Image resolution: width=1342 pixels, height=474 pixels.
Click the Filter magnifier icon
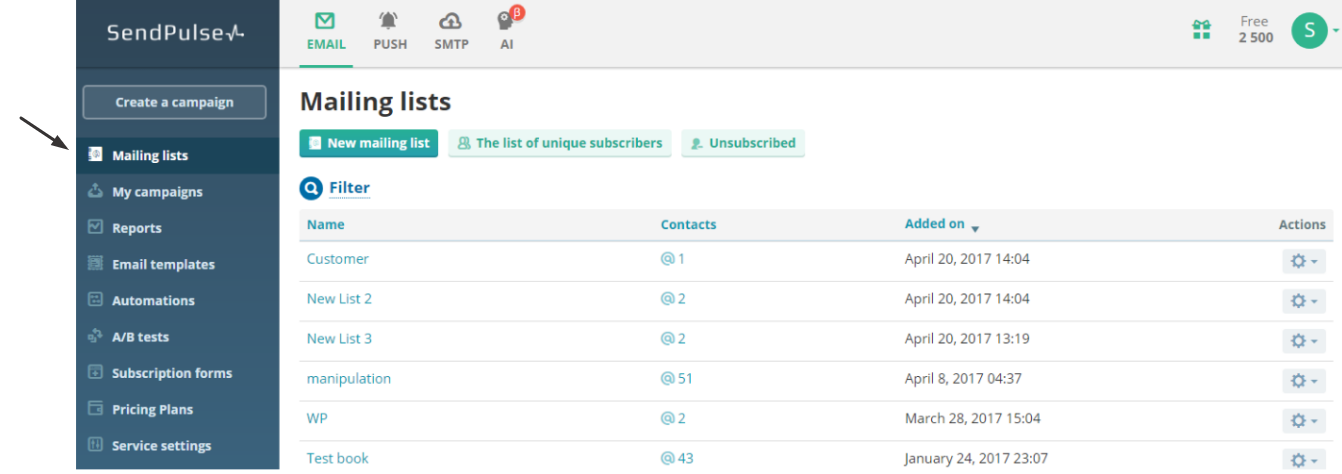pos(311,188)
